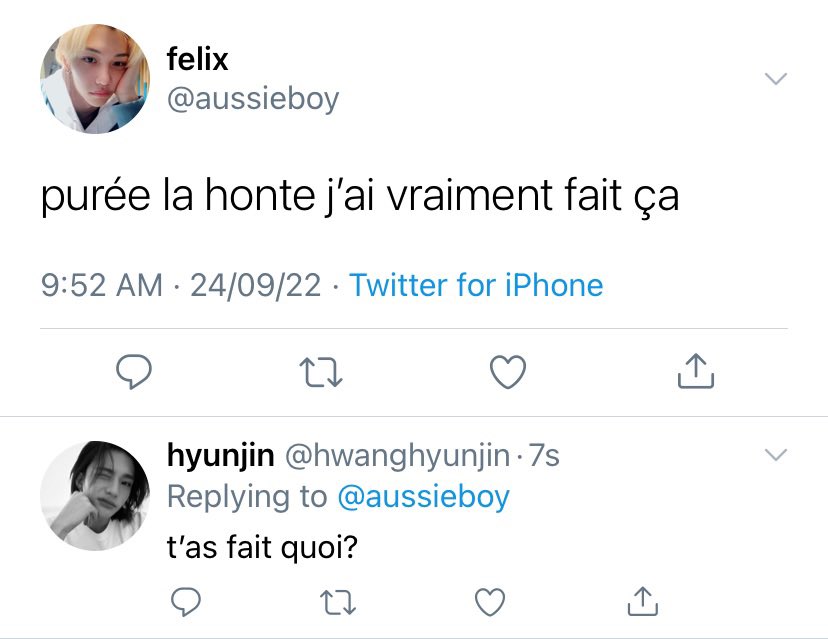Open the 9:52 AM timestamp details
This screenshot has height=639, width=828.
pos(101,286)
